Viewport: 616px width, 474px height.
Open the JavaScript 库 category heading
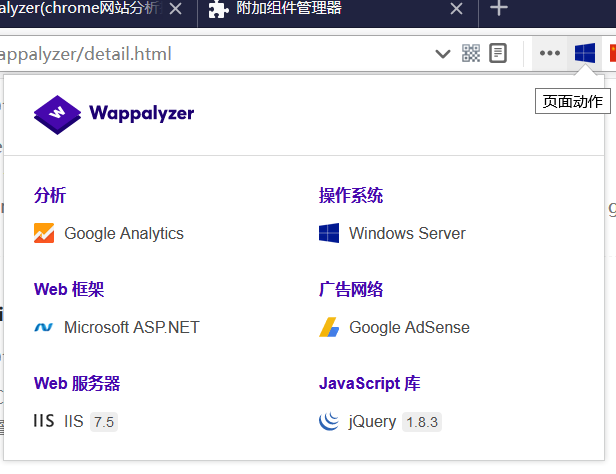pos(370,383)
